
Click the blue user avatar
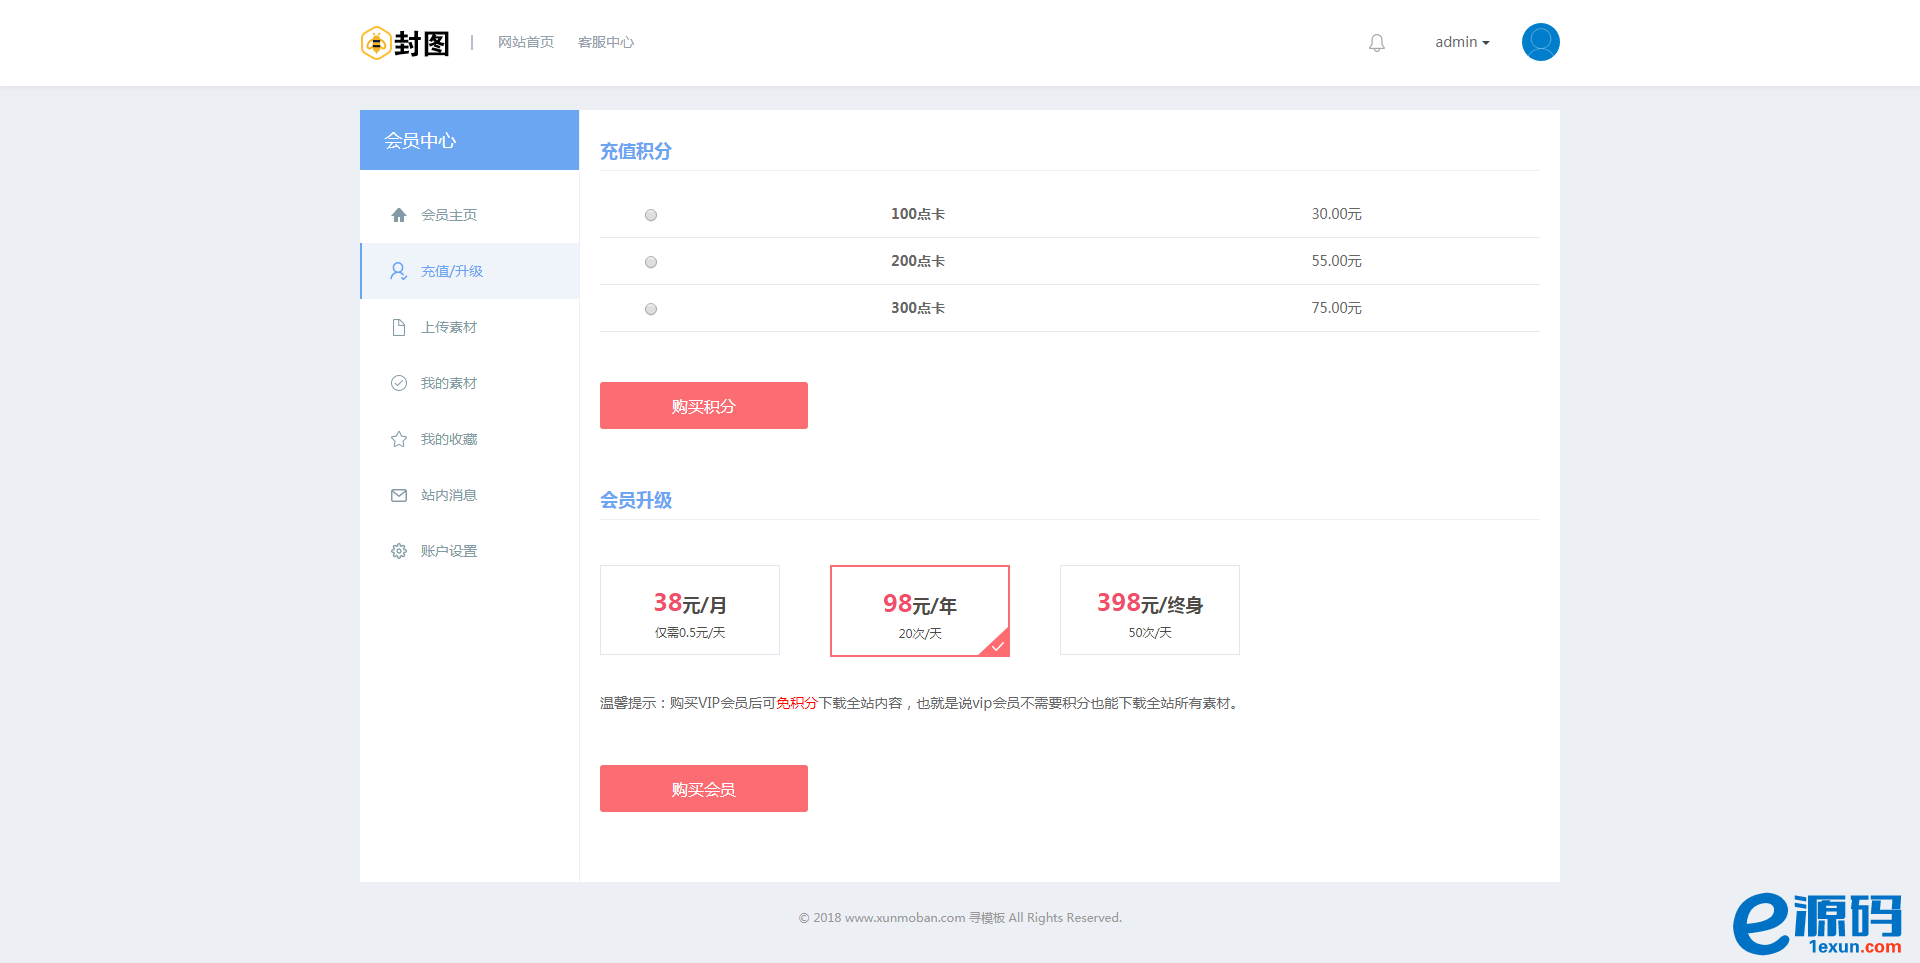1540,42
